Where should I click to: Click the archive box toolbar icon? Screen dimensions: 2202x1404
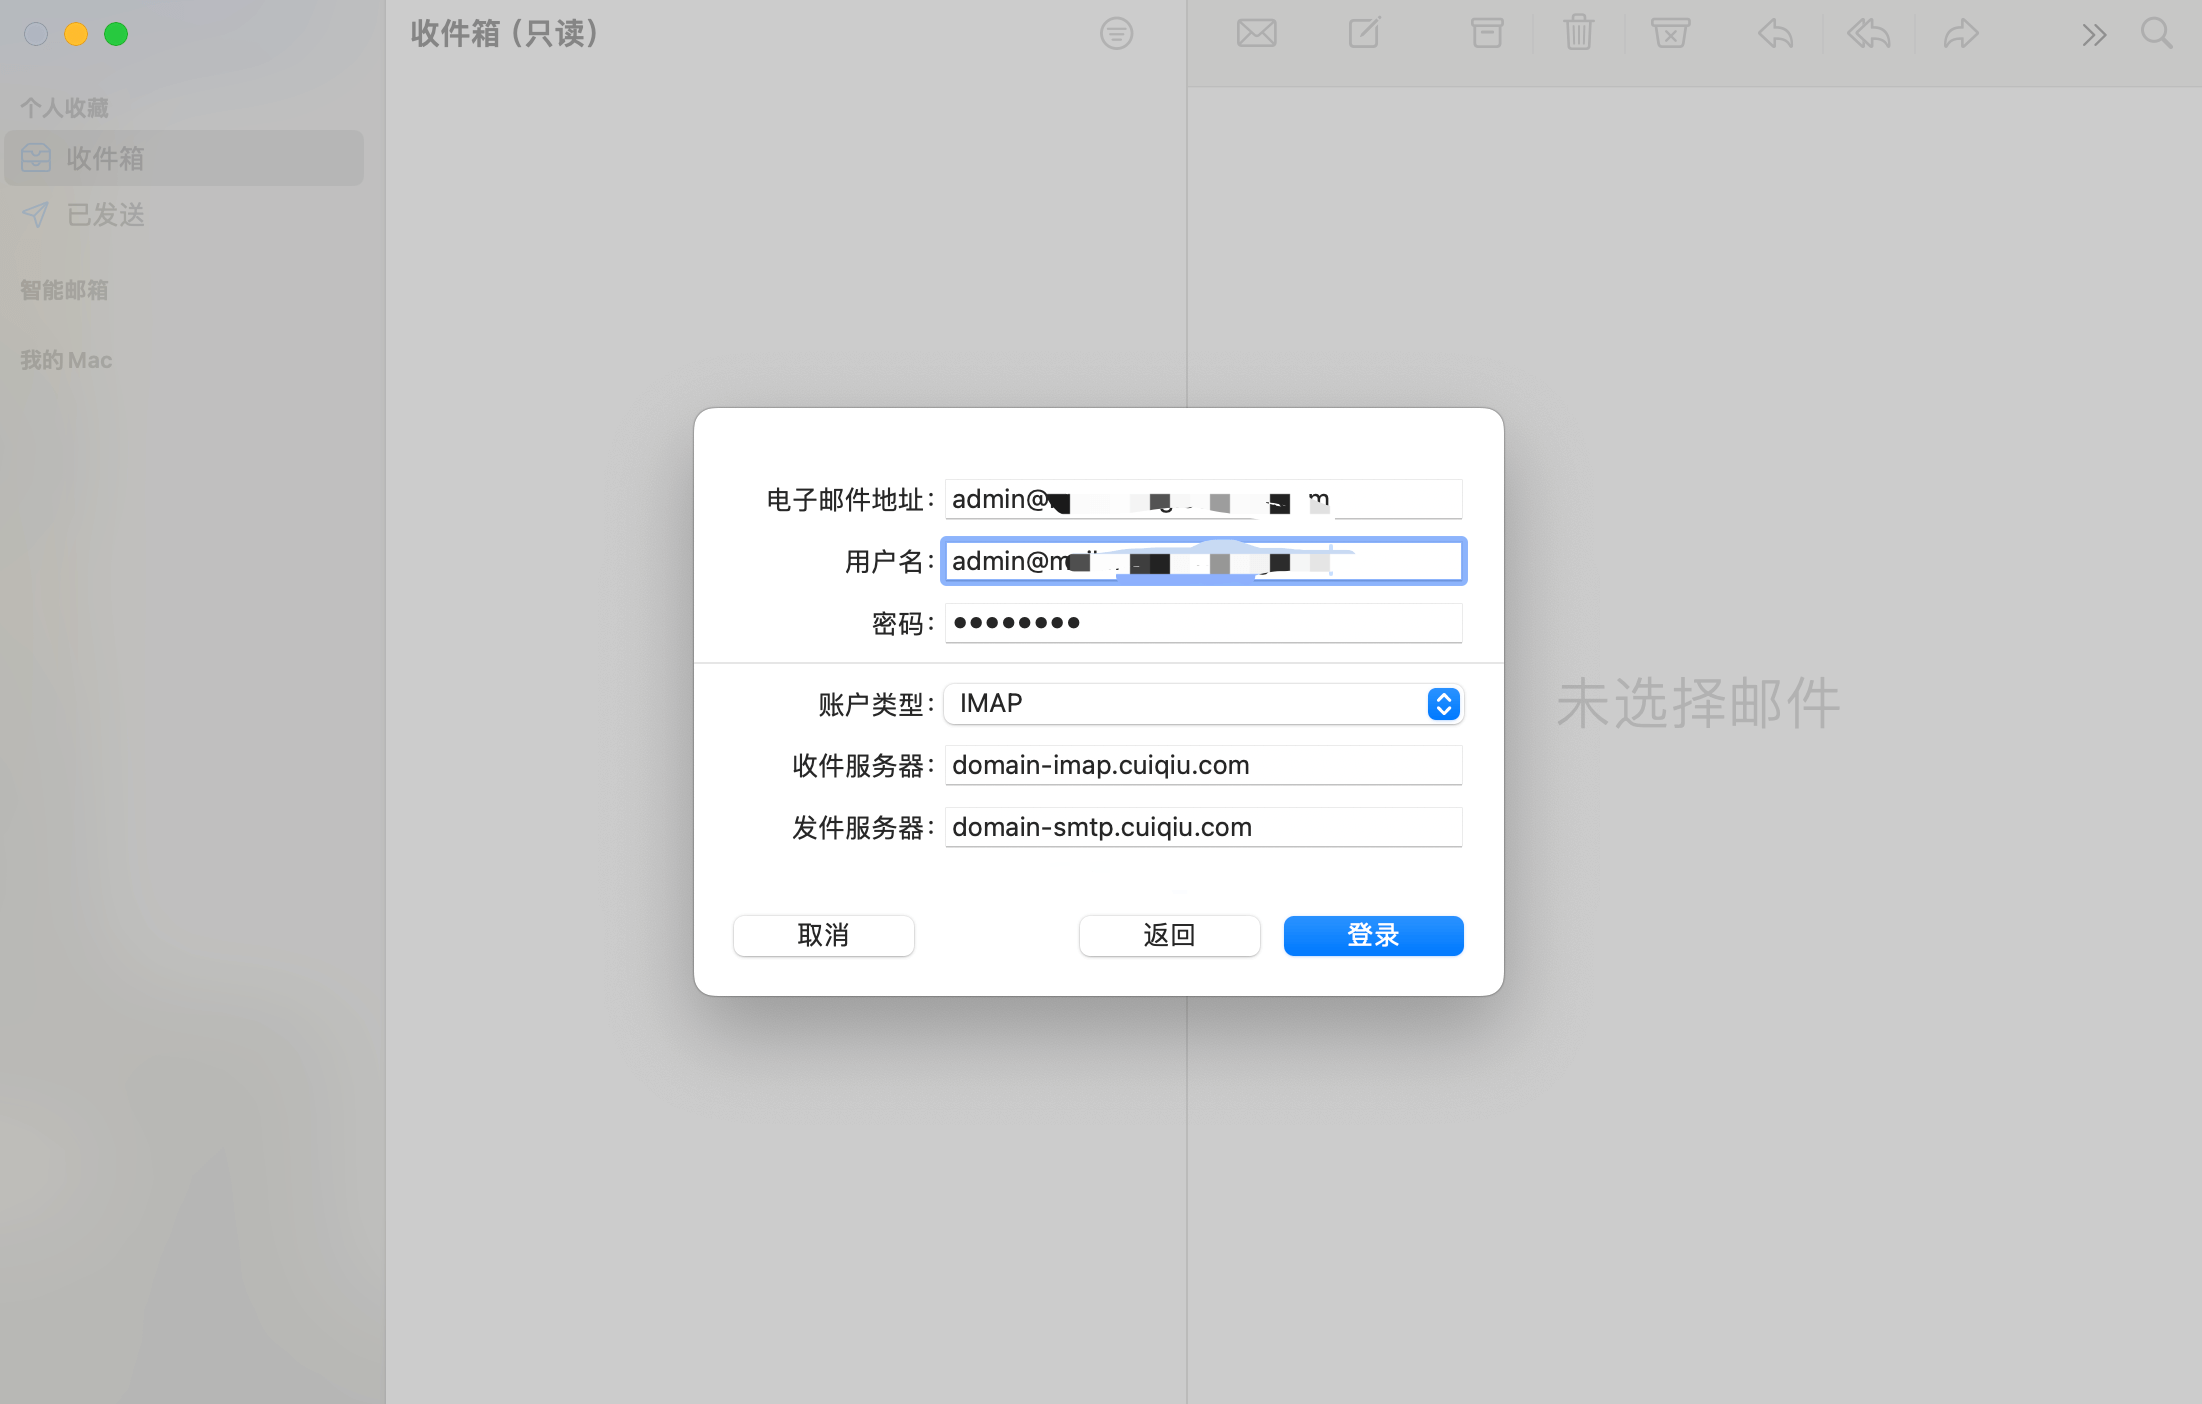(1487, 34)
